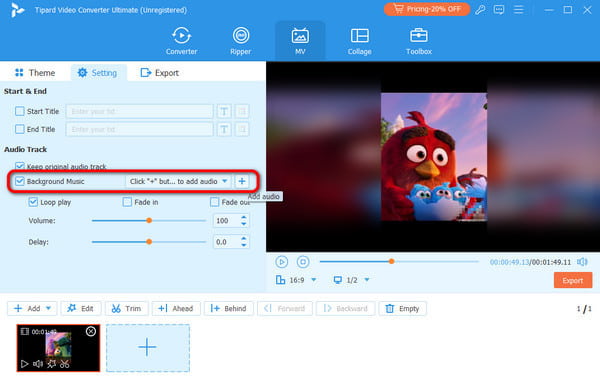The image size is (600, 387).
Task: Adjust the Volume slider
Action: click(x=149, y=220)
